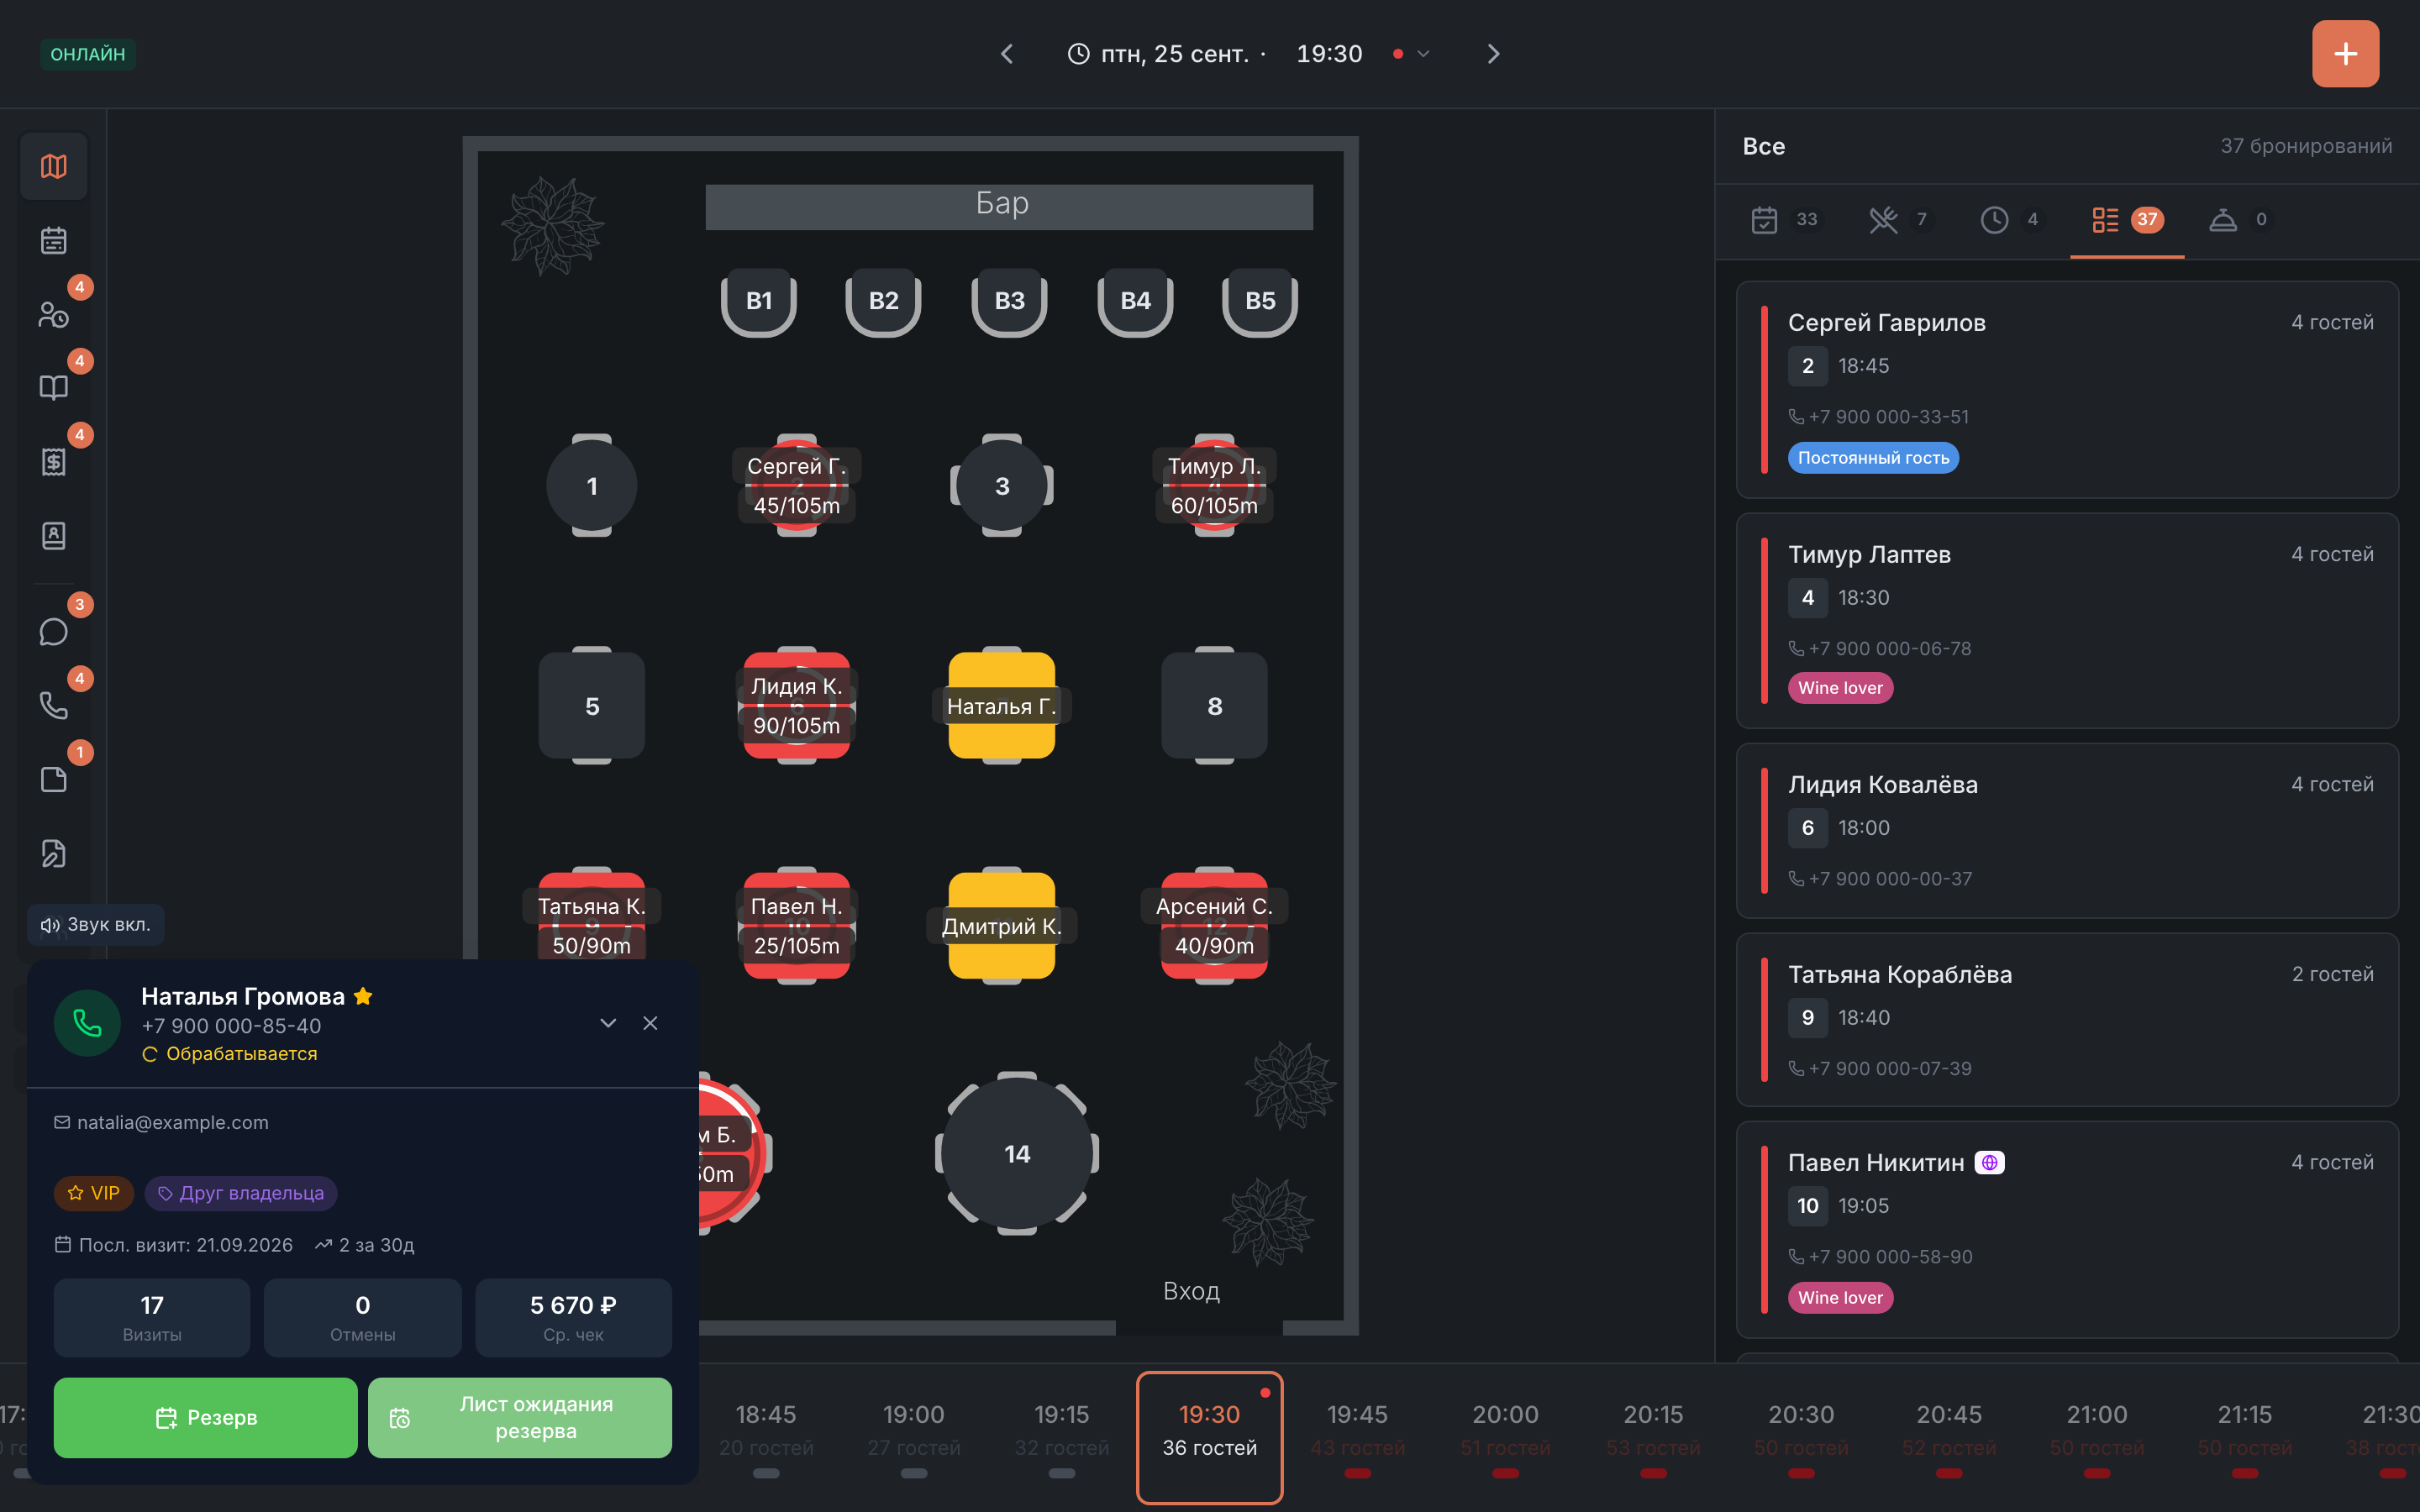Click natalia@example.com email address
This screenshot has width=2420, height=1512.
173,1122
